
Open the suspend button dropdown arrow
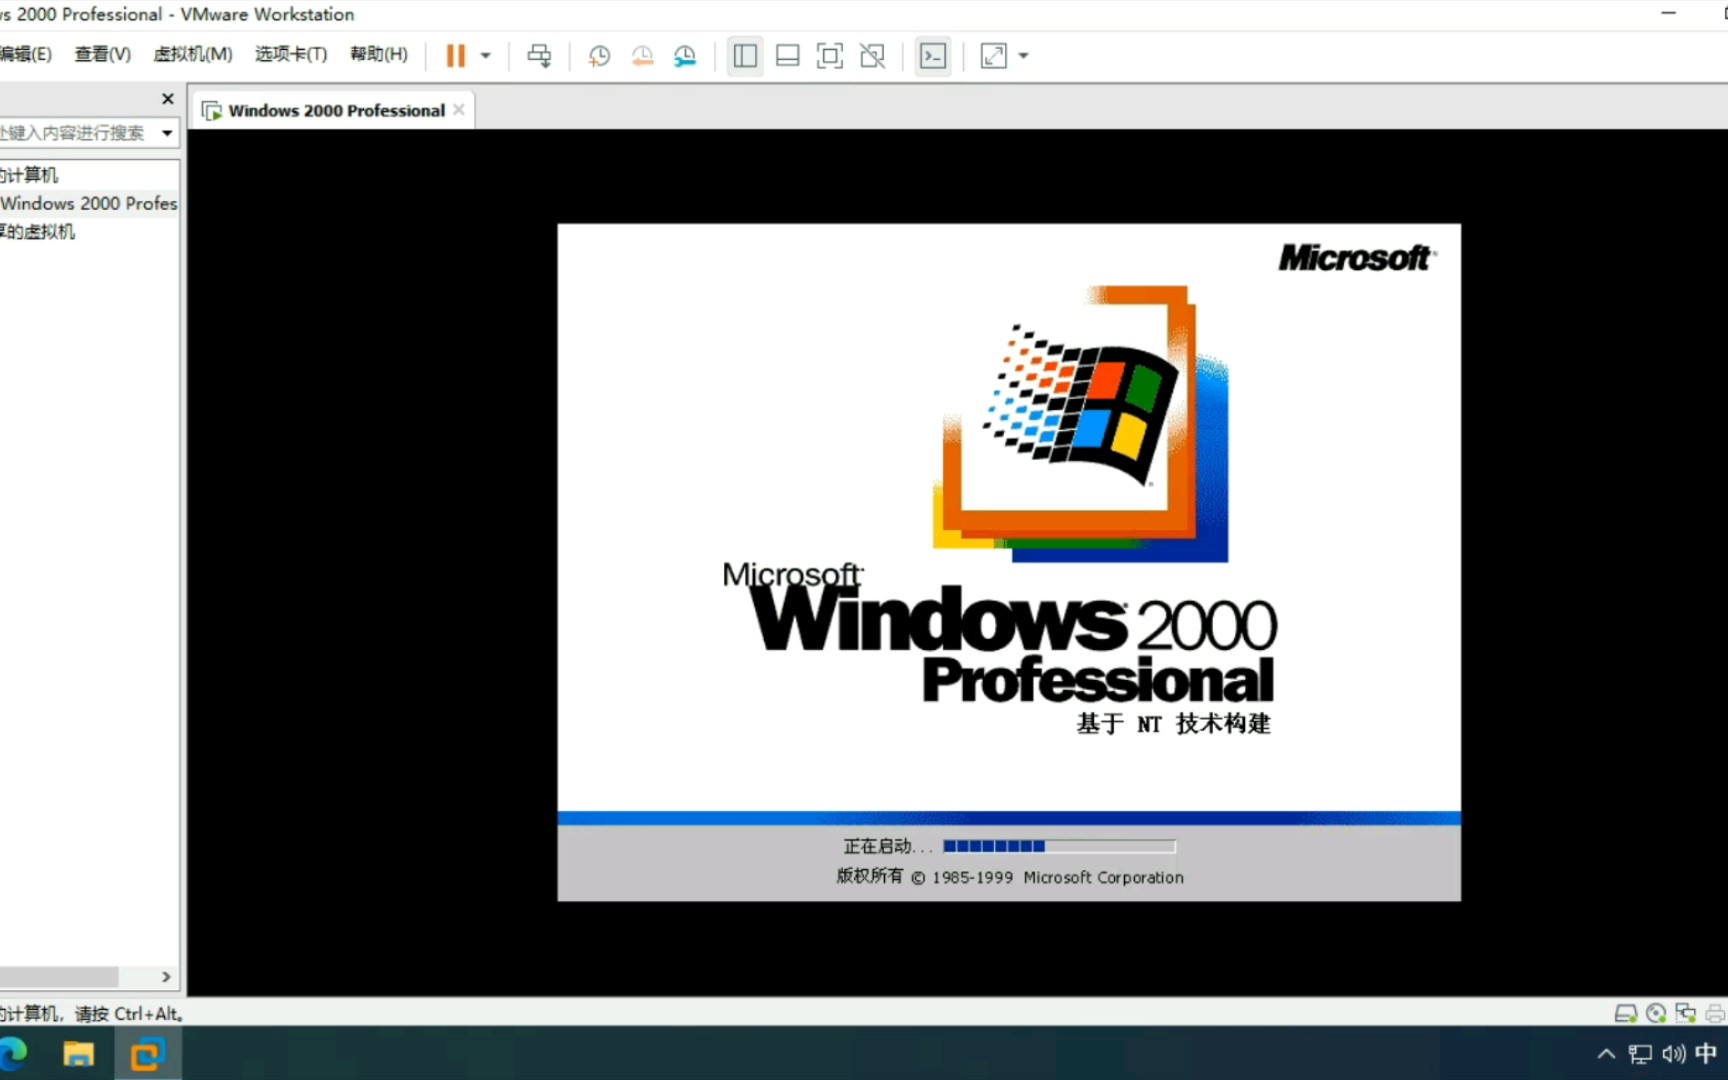pos(486,55)
